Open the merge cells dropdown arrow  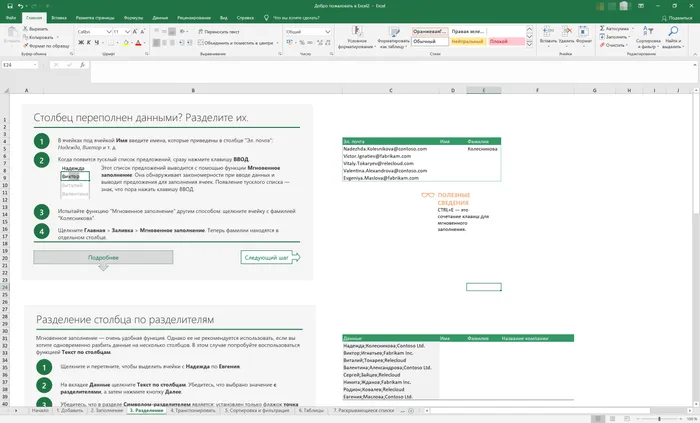click(277, 43)
